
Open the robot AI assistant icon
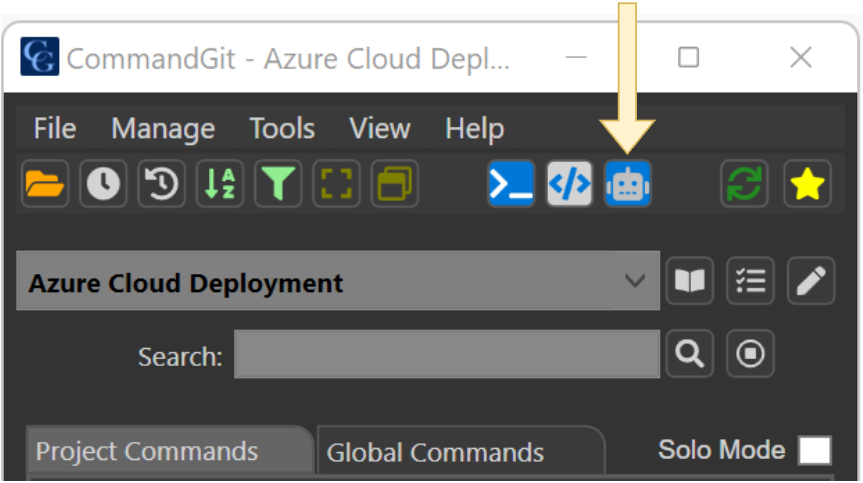click(628, 184)
